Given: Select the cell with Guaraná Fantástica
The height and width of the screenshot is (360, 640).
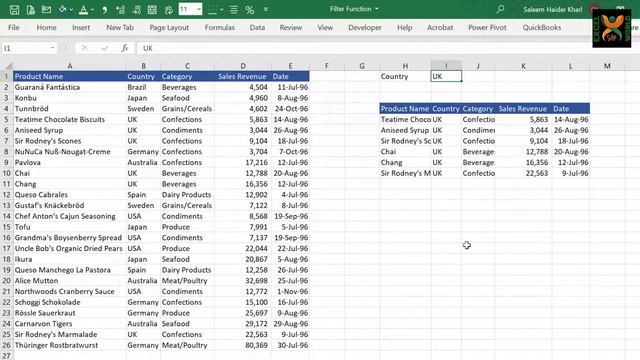Looking at the screenshot, I should pos(69,87).
